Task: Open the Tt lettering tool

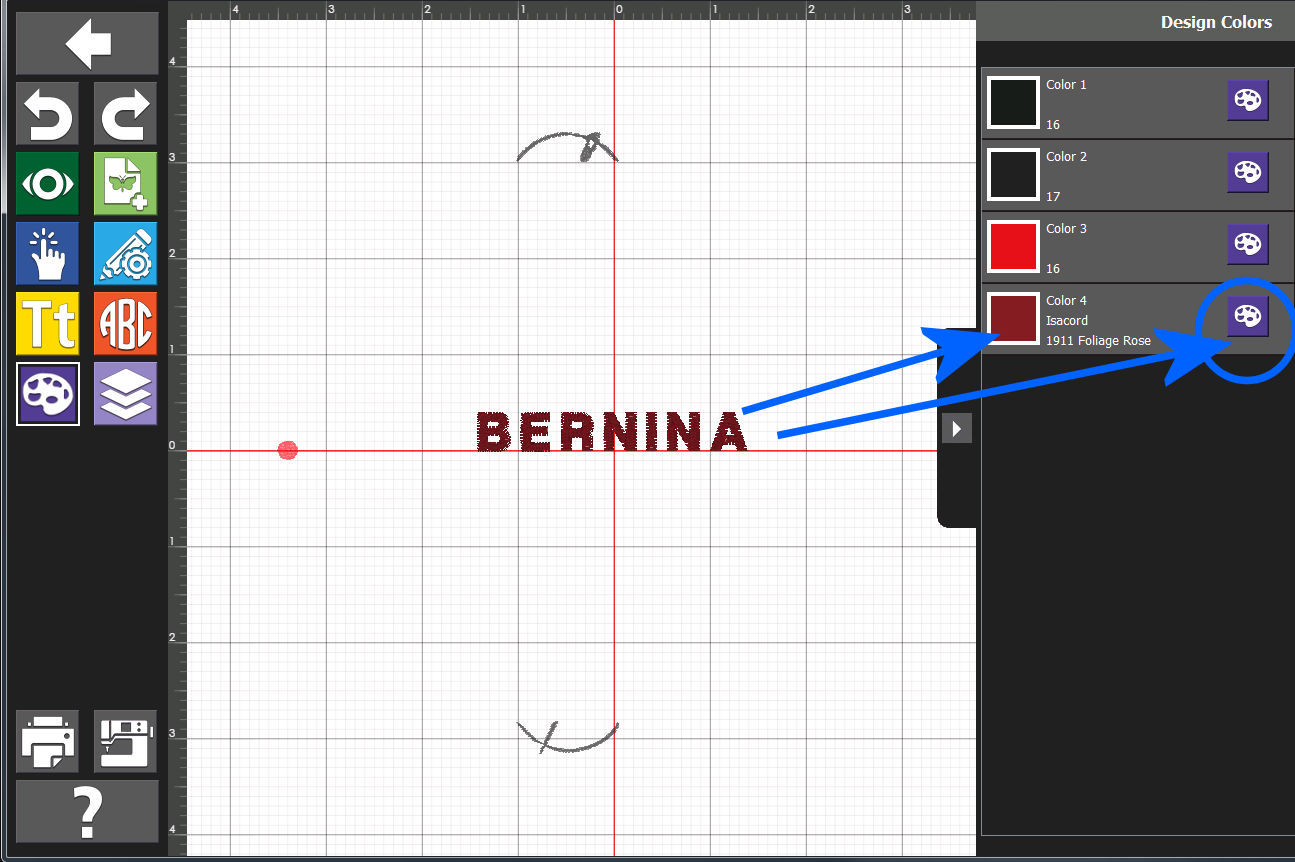Action: click(47, 323)
